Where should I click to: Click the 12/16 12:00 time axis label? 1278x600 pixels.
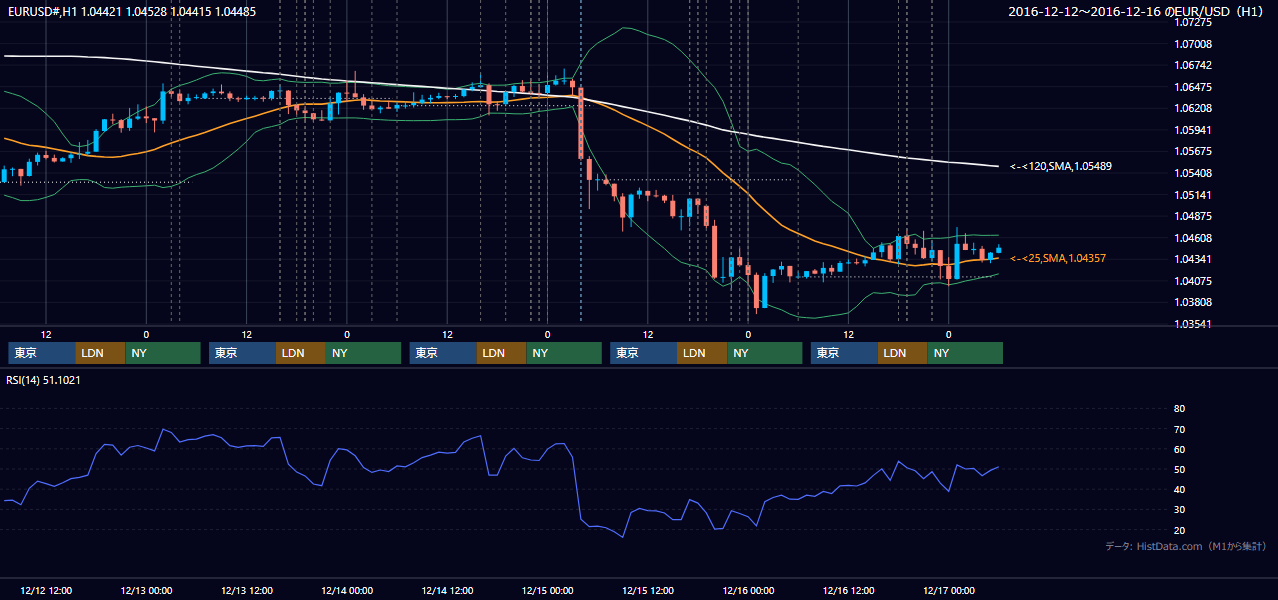(849, 590)
